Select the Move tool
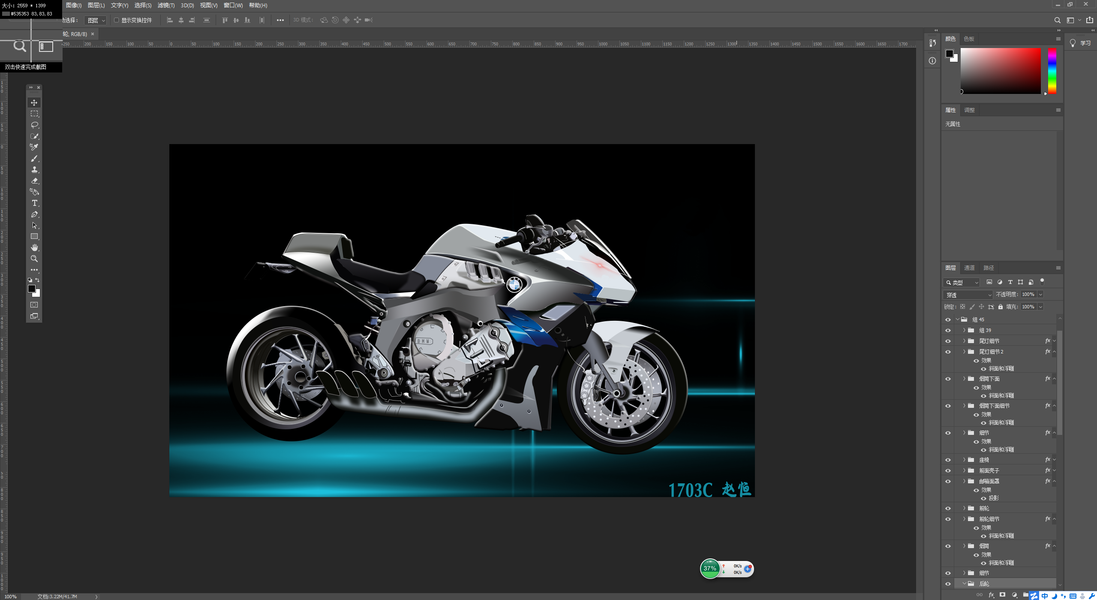This screenshot has width=1097, height=600. 34,103
